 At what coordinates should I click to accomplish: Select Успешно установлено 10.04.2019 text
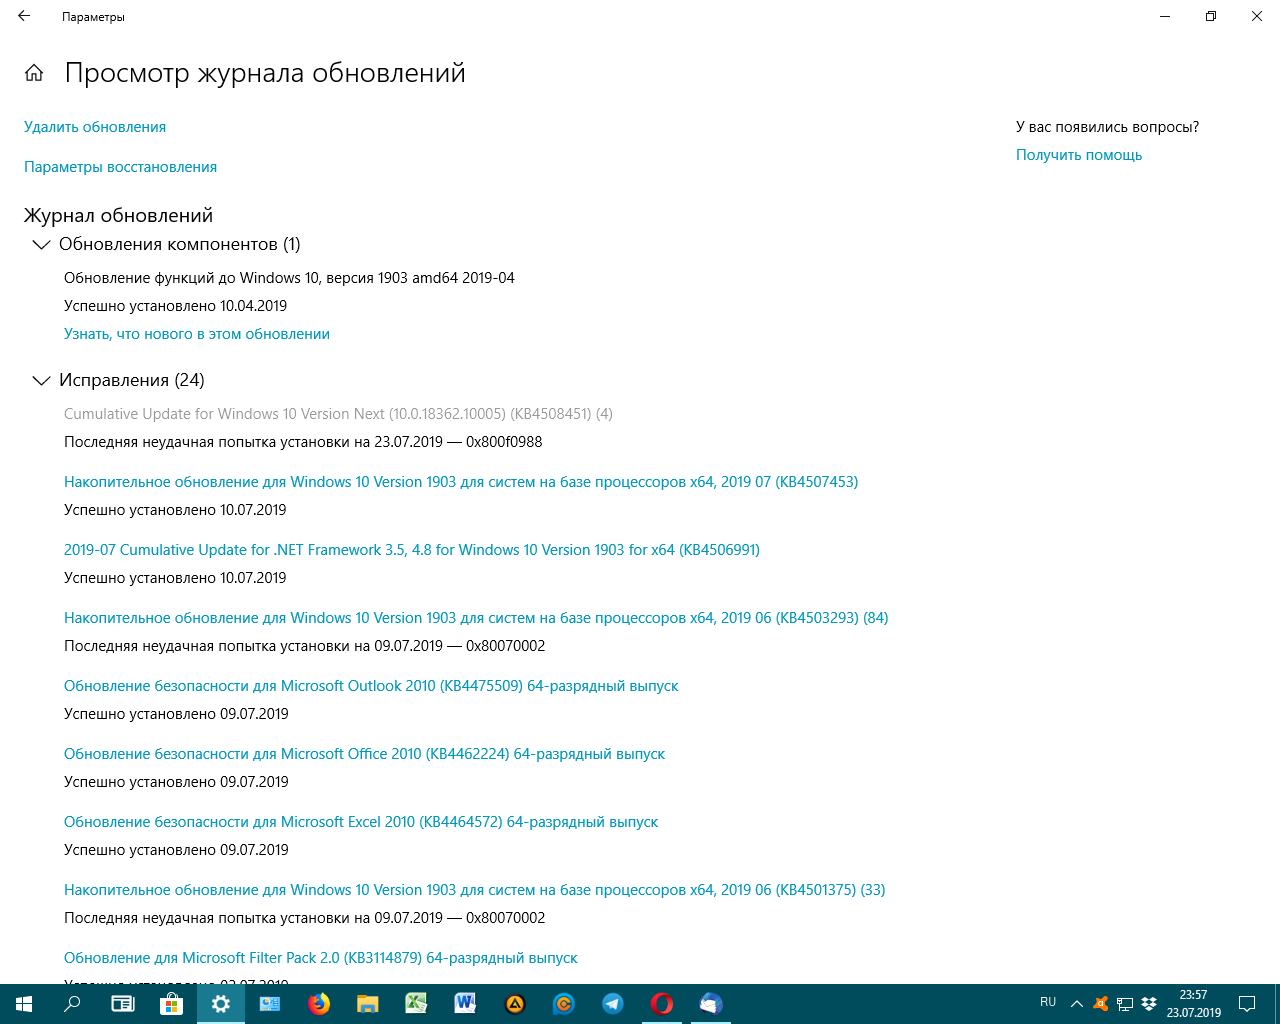[x=175, y=306]
